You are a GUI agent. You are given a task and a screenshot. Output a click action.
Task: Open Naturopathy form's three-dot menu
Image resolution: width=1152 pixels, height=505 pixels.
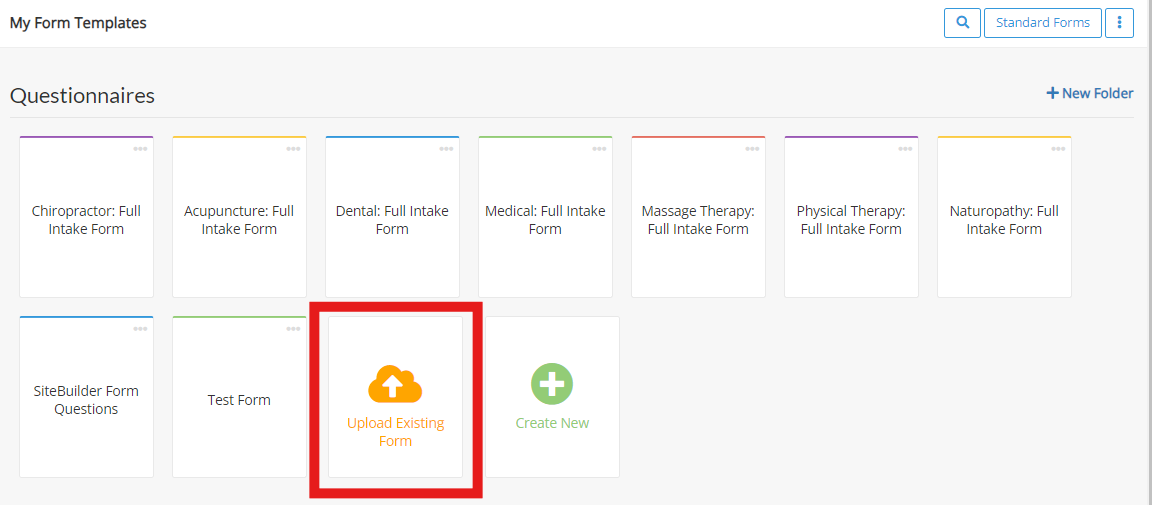1058,149
